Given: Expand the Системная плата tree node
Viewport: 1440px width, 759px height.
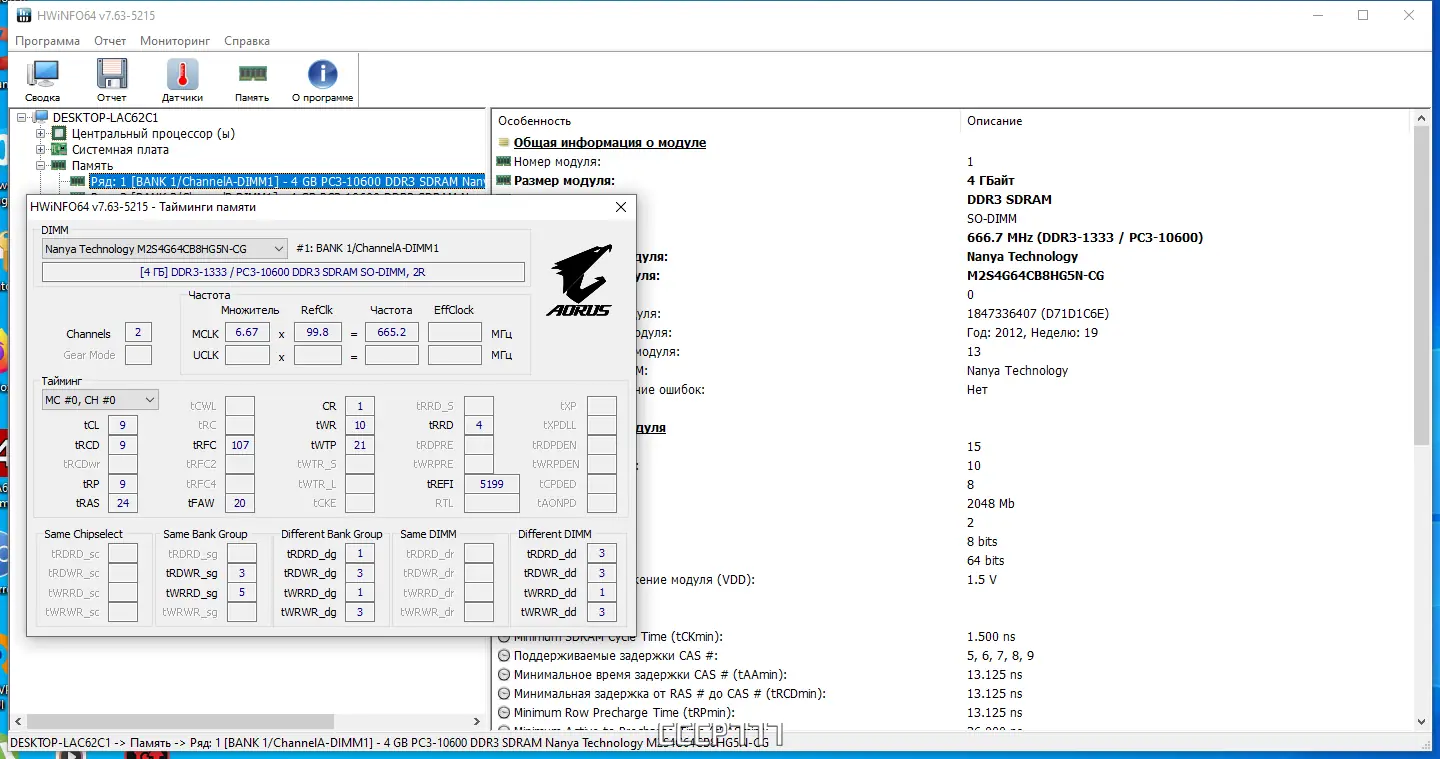Looking at the screenshot, I should tap(41, 150).
